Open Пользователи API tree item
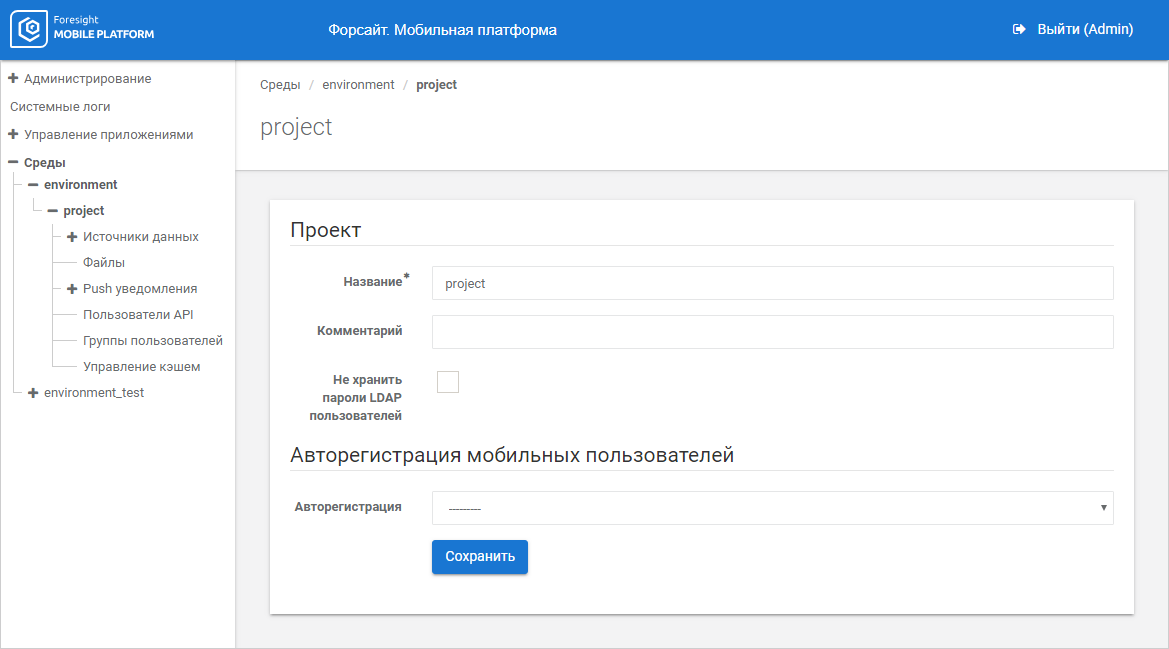1169x649 pixels. click(x=138, y=315)
